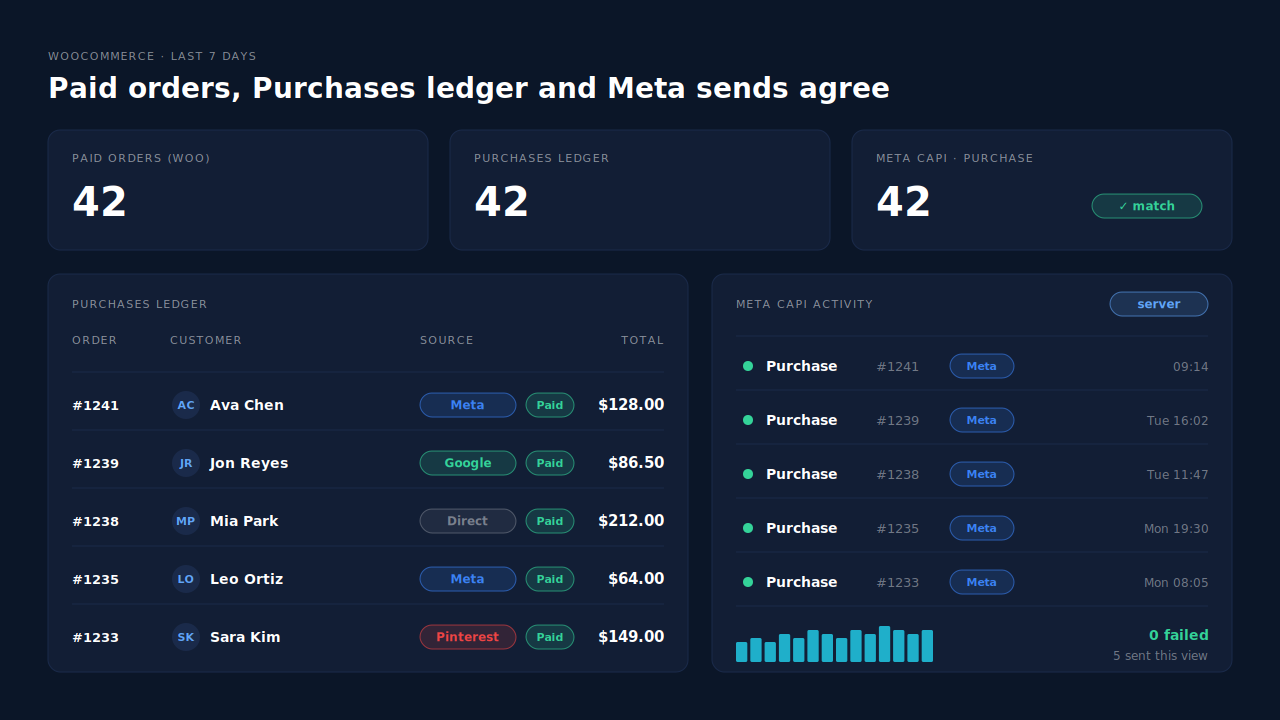Sort by the TOTAL column header
Viewport: 1280px width, 720px height.
tap(642, 340)
